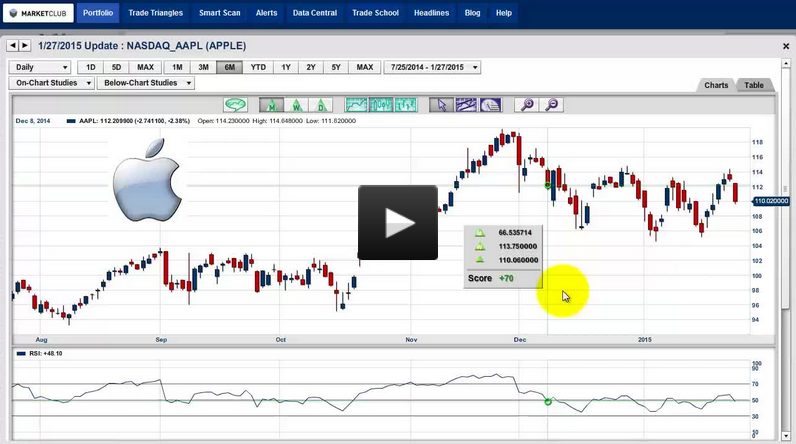Select the 1Y time range button
This screenshot has height=444, width=796.
(286, 67)
